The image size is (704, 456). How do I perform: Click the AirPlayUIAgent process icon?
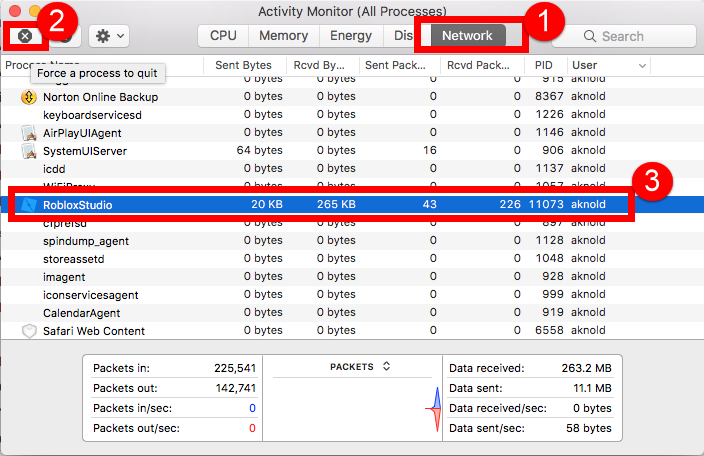(29, 133)
